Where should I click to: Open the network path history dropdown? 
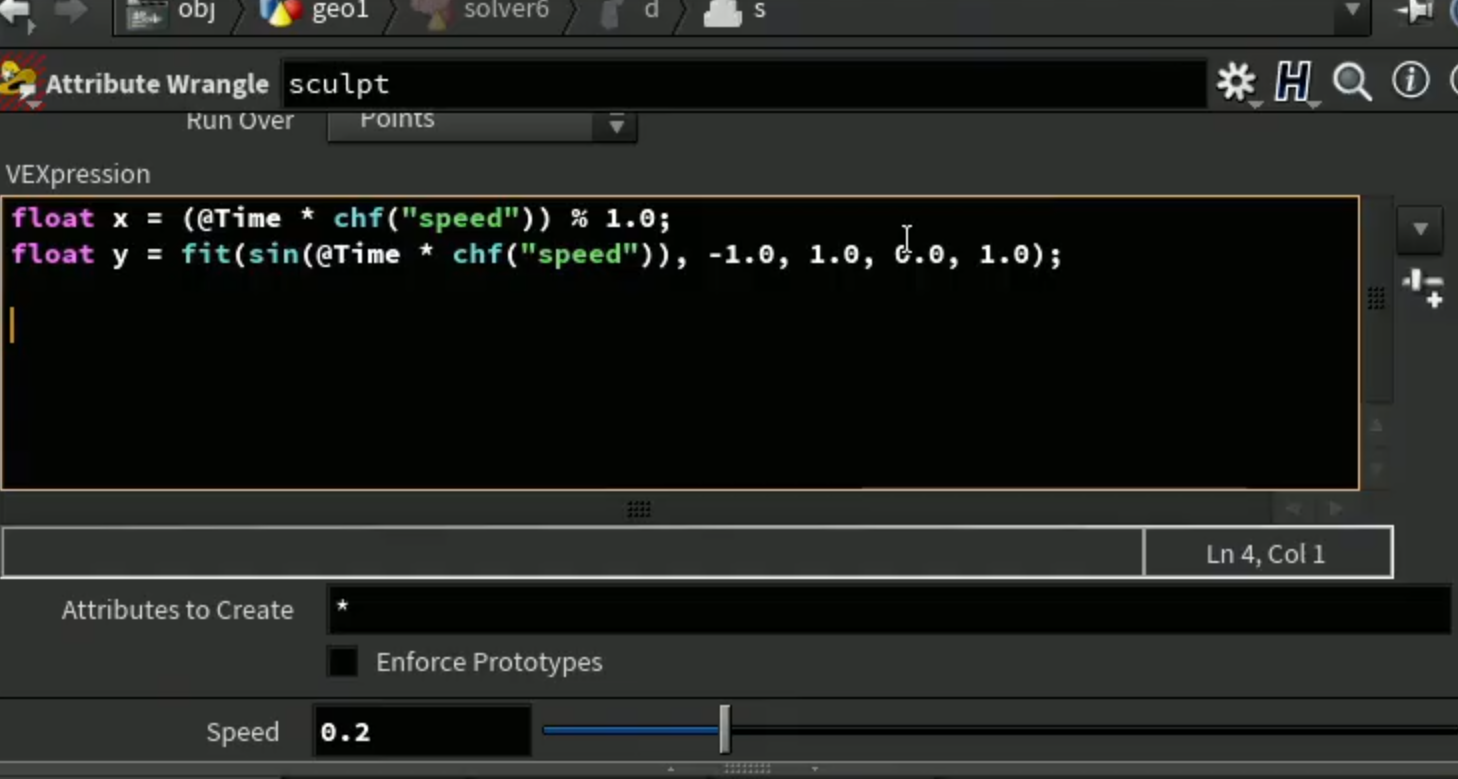point(1352,10)
